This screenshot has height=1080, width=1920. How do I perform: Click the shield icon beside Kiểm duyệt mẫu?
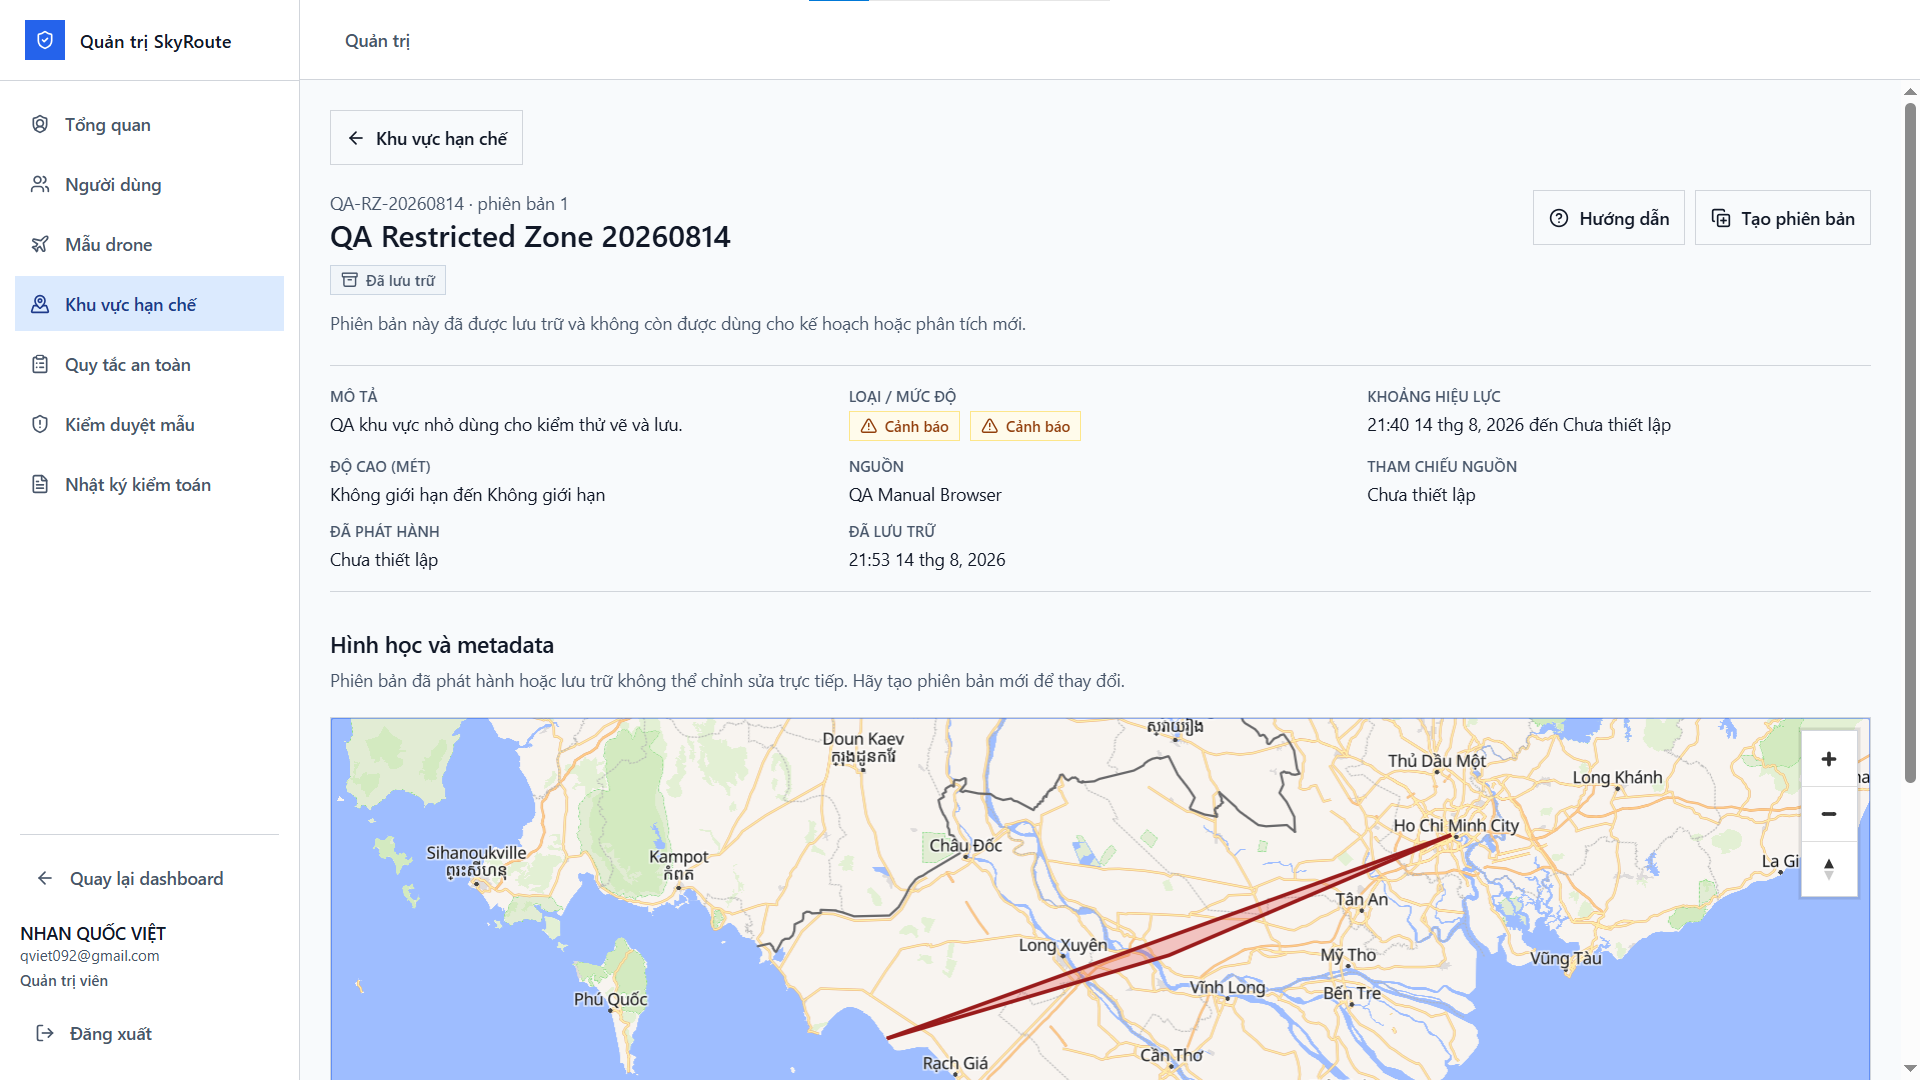[x=40, y=424]
